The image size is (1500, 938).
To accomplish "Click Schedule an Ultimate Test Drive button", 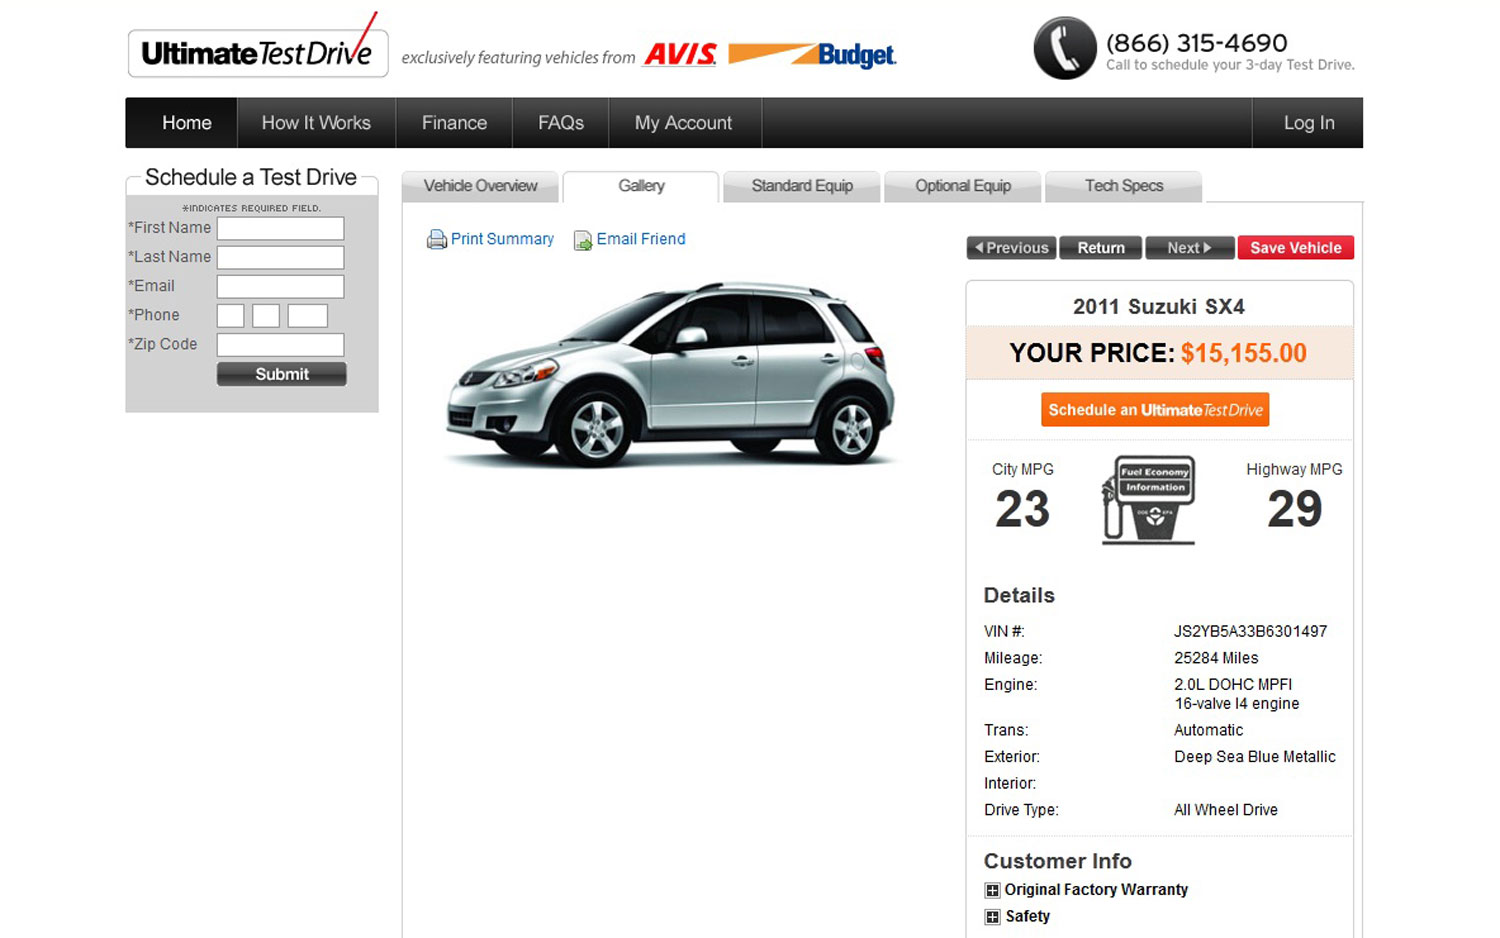I will [1155, 410].
